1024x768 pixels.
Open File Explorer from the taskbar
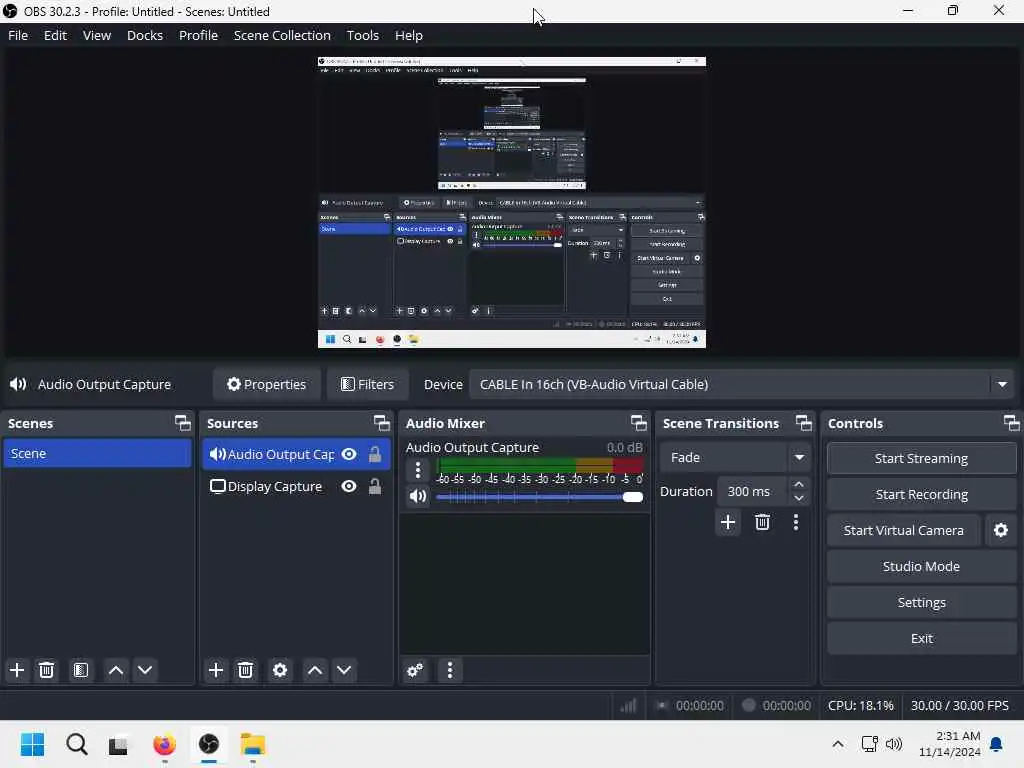click(x=253, y=744)
